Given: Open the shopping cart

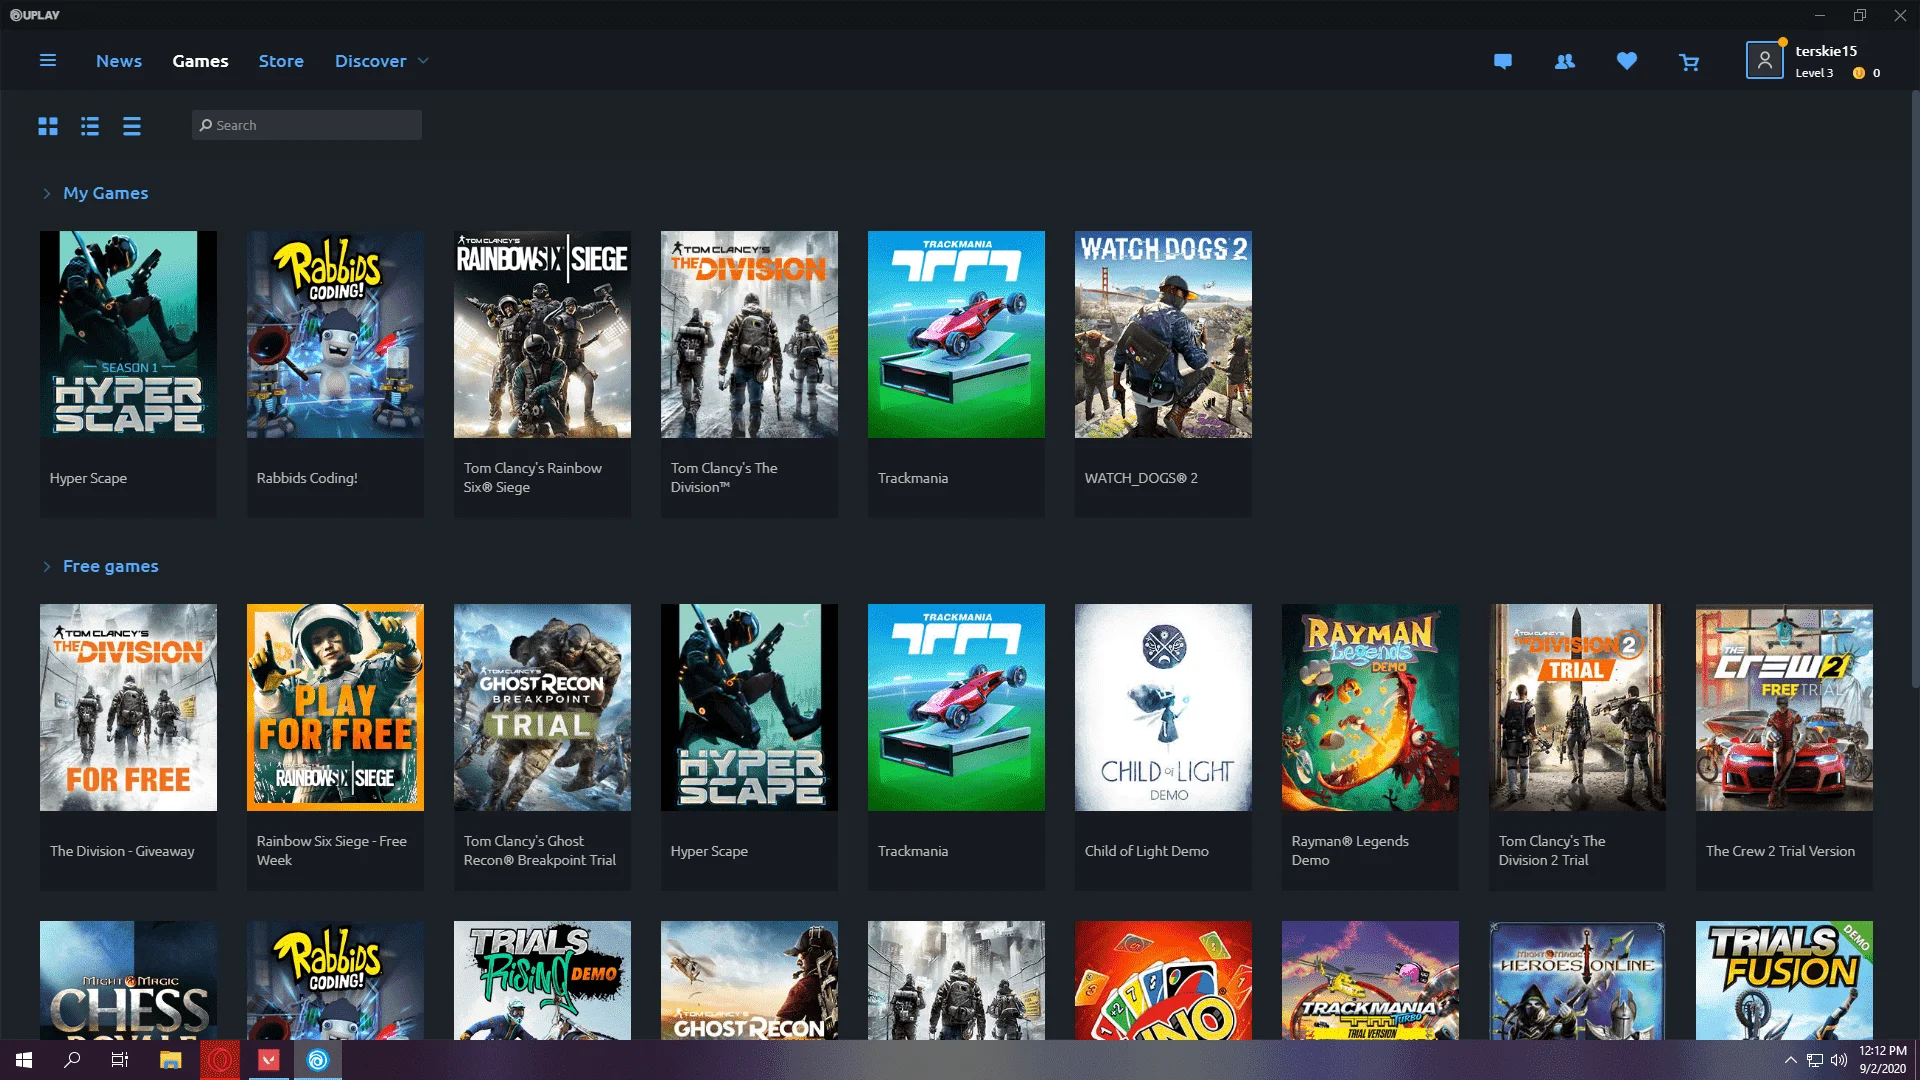Looking at the screenshot, I should coord(1689,62).
